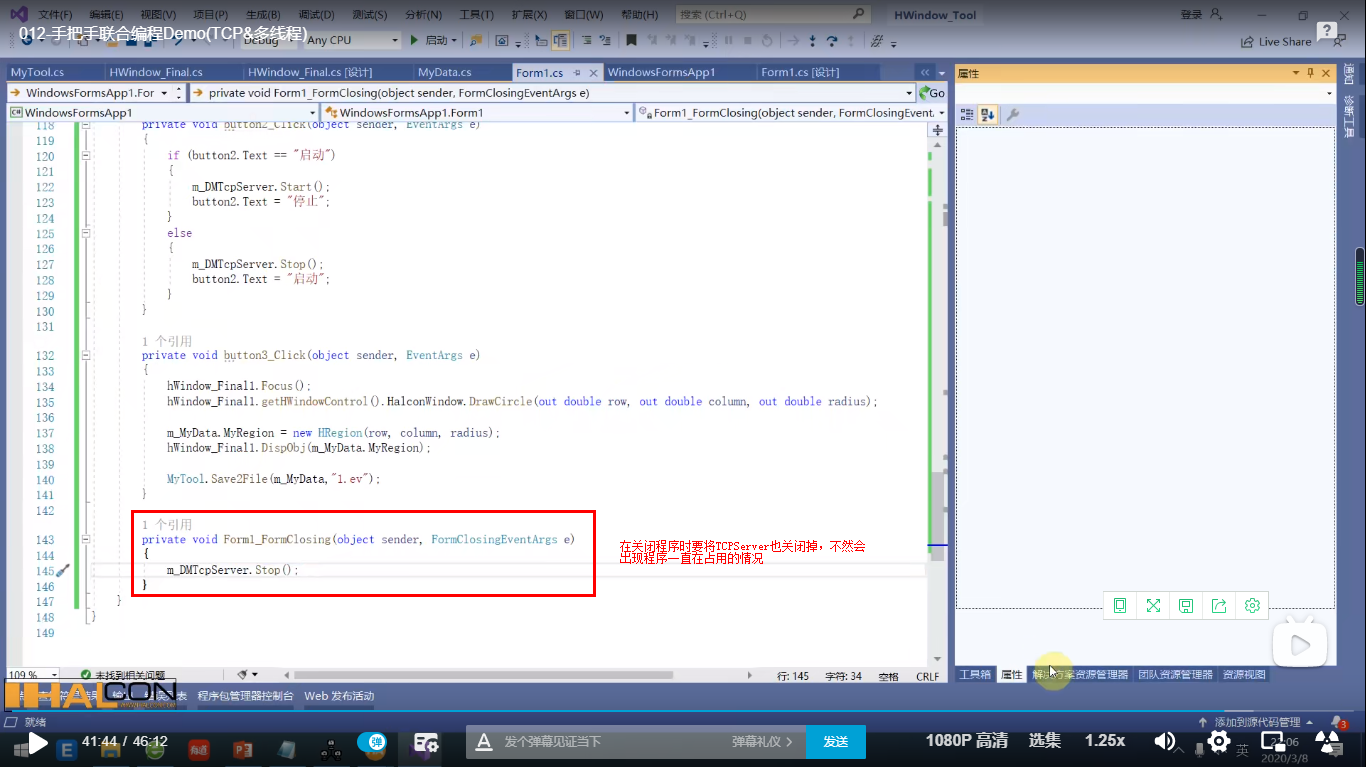Click the share icon in the green overlay toolbar
The height and width of the screenshot is (767, 1366).
(x=1218, y=605)
